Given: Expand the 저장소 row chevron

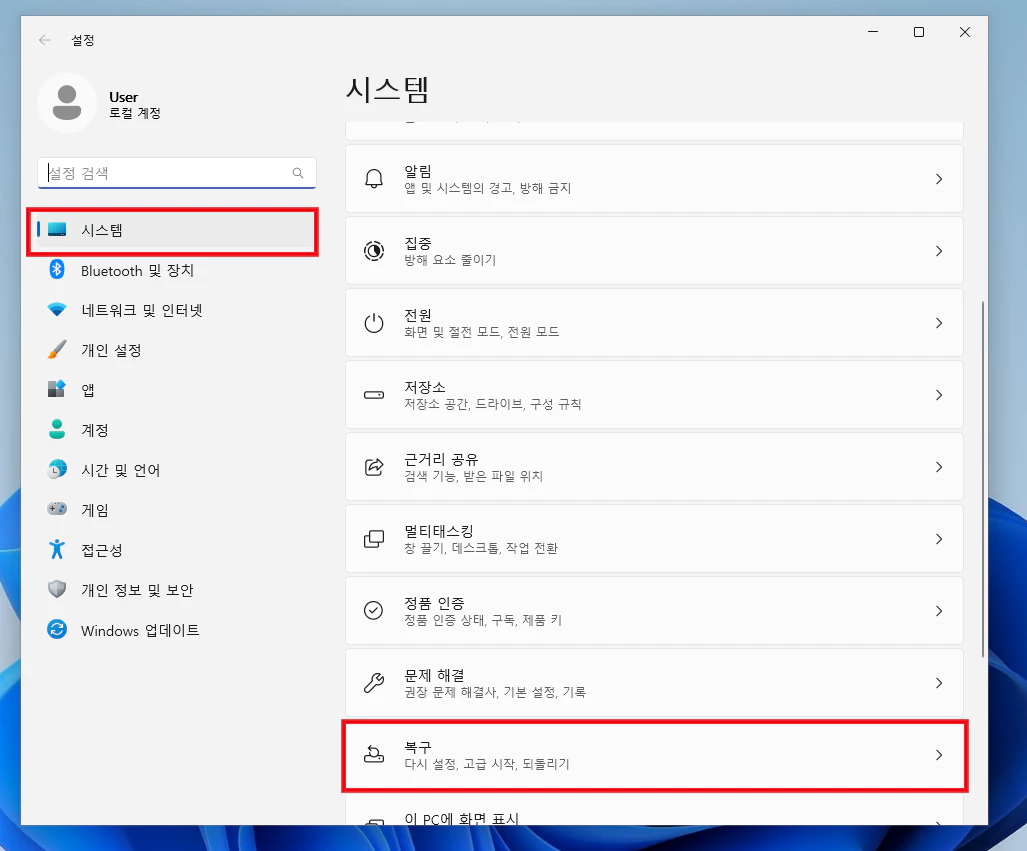Looking at the screenshot, I should (x=938, y=394).
